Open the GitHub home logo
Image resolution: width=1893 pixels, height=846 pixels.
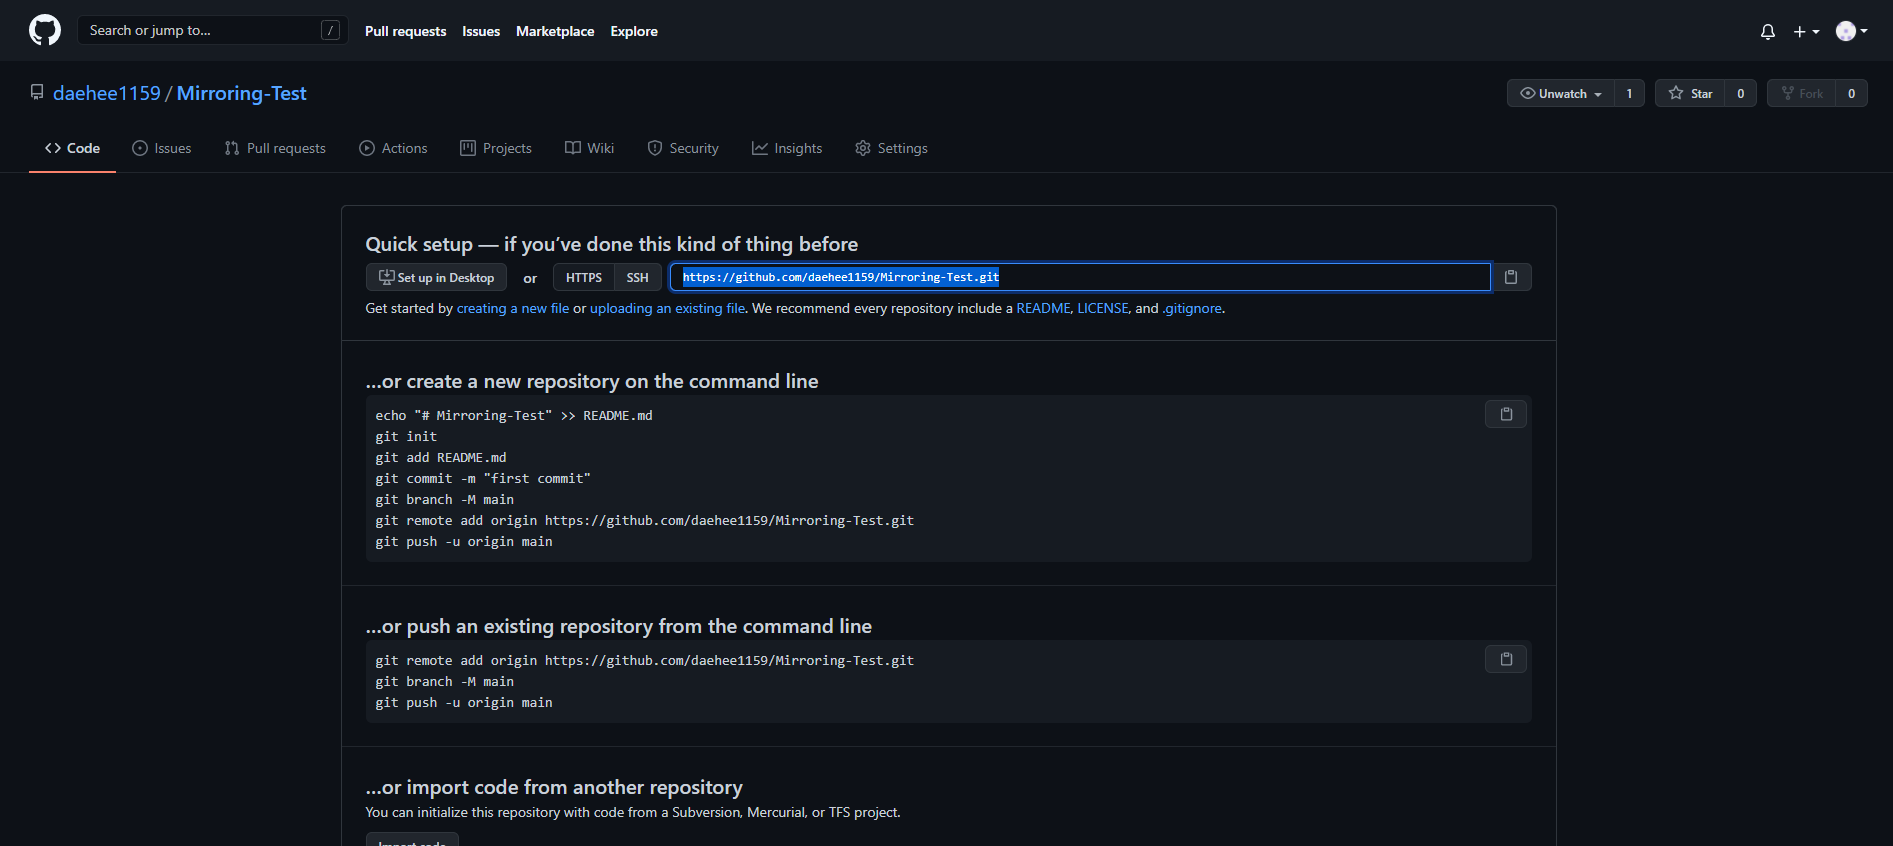point(45,30)
